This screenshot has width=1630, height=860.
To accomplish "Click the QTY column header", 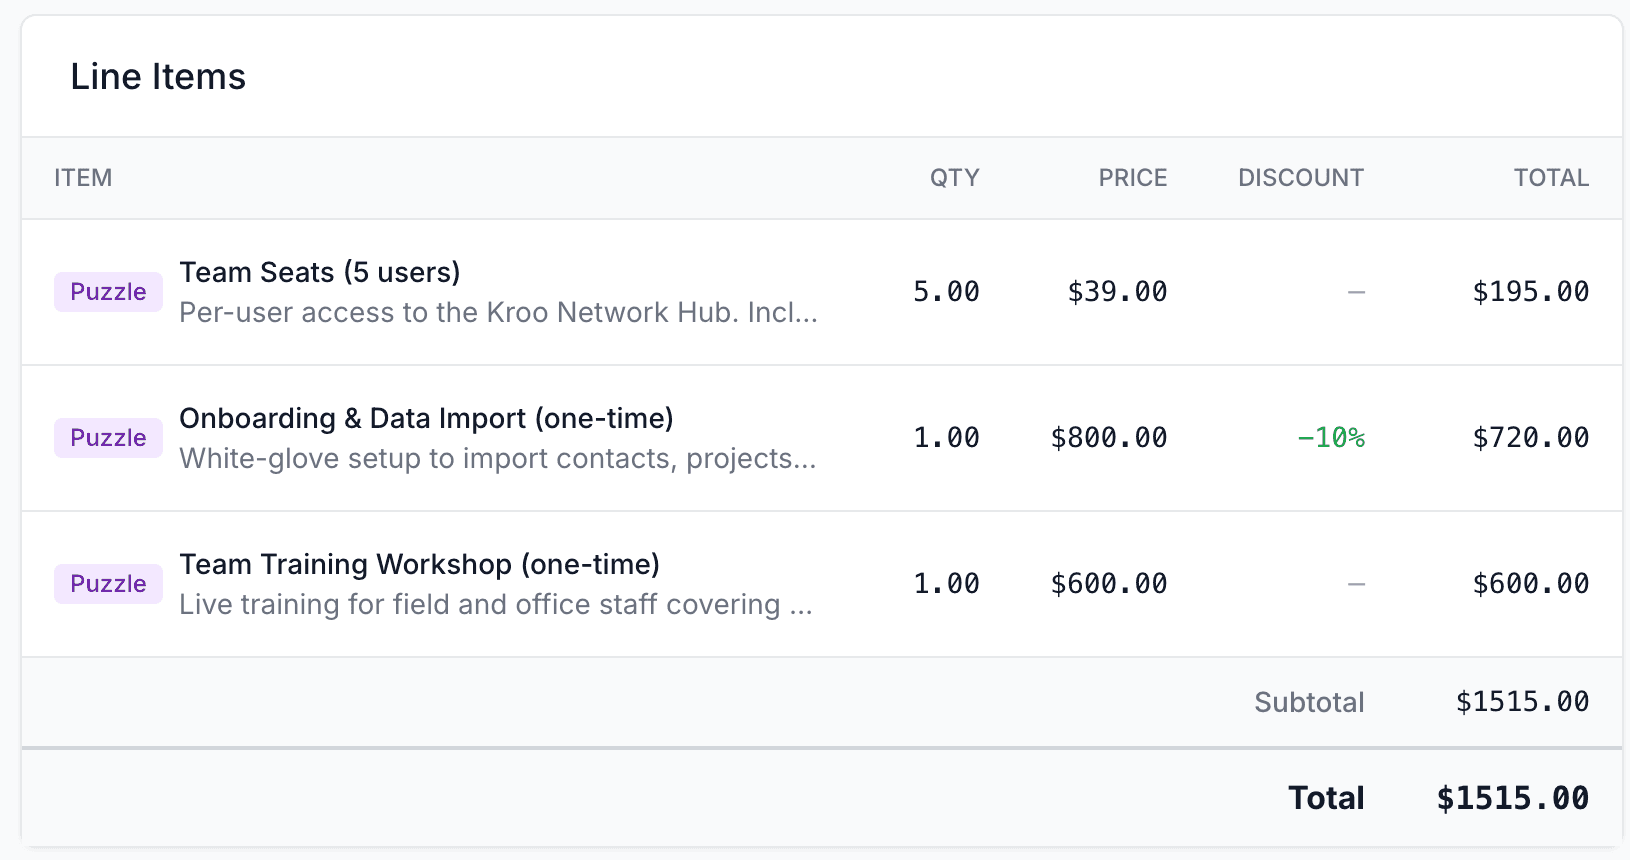I will pos(954,178).
